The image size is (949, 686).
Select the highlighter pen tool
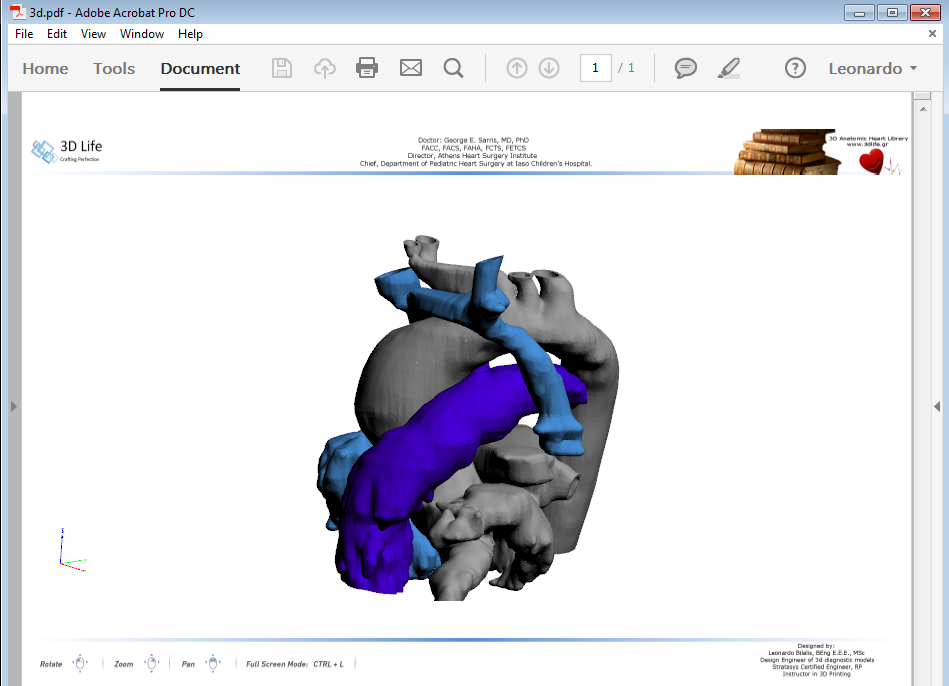point(729,68)
